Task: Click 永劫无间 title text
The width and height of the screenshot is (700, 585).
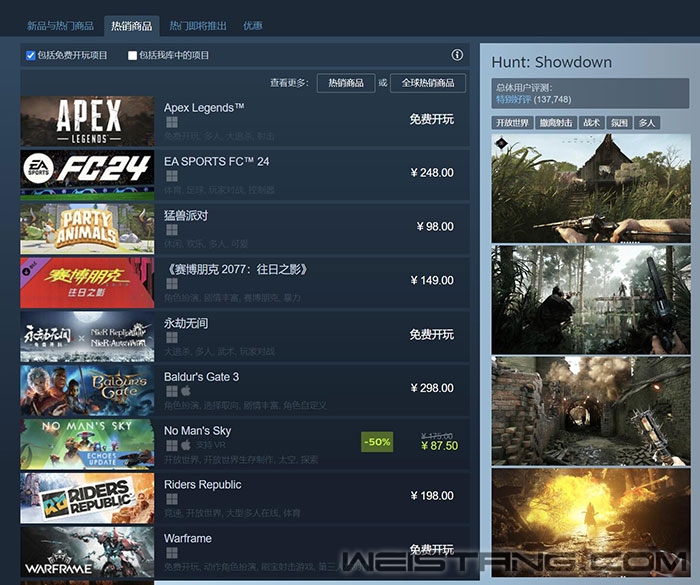Action: pyautogui.click(x=186, y=323)
